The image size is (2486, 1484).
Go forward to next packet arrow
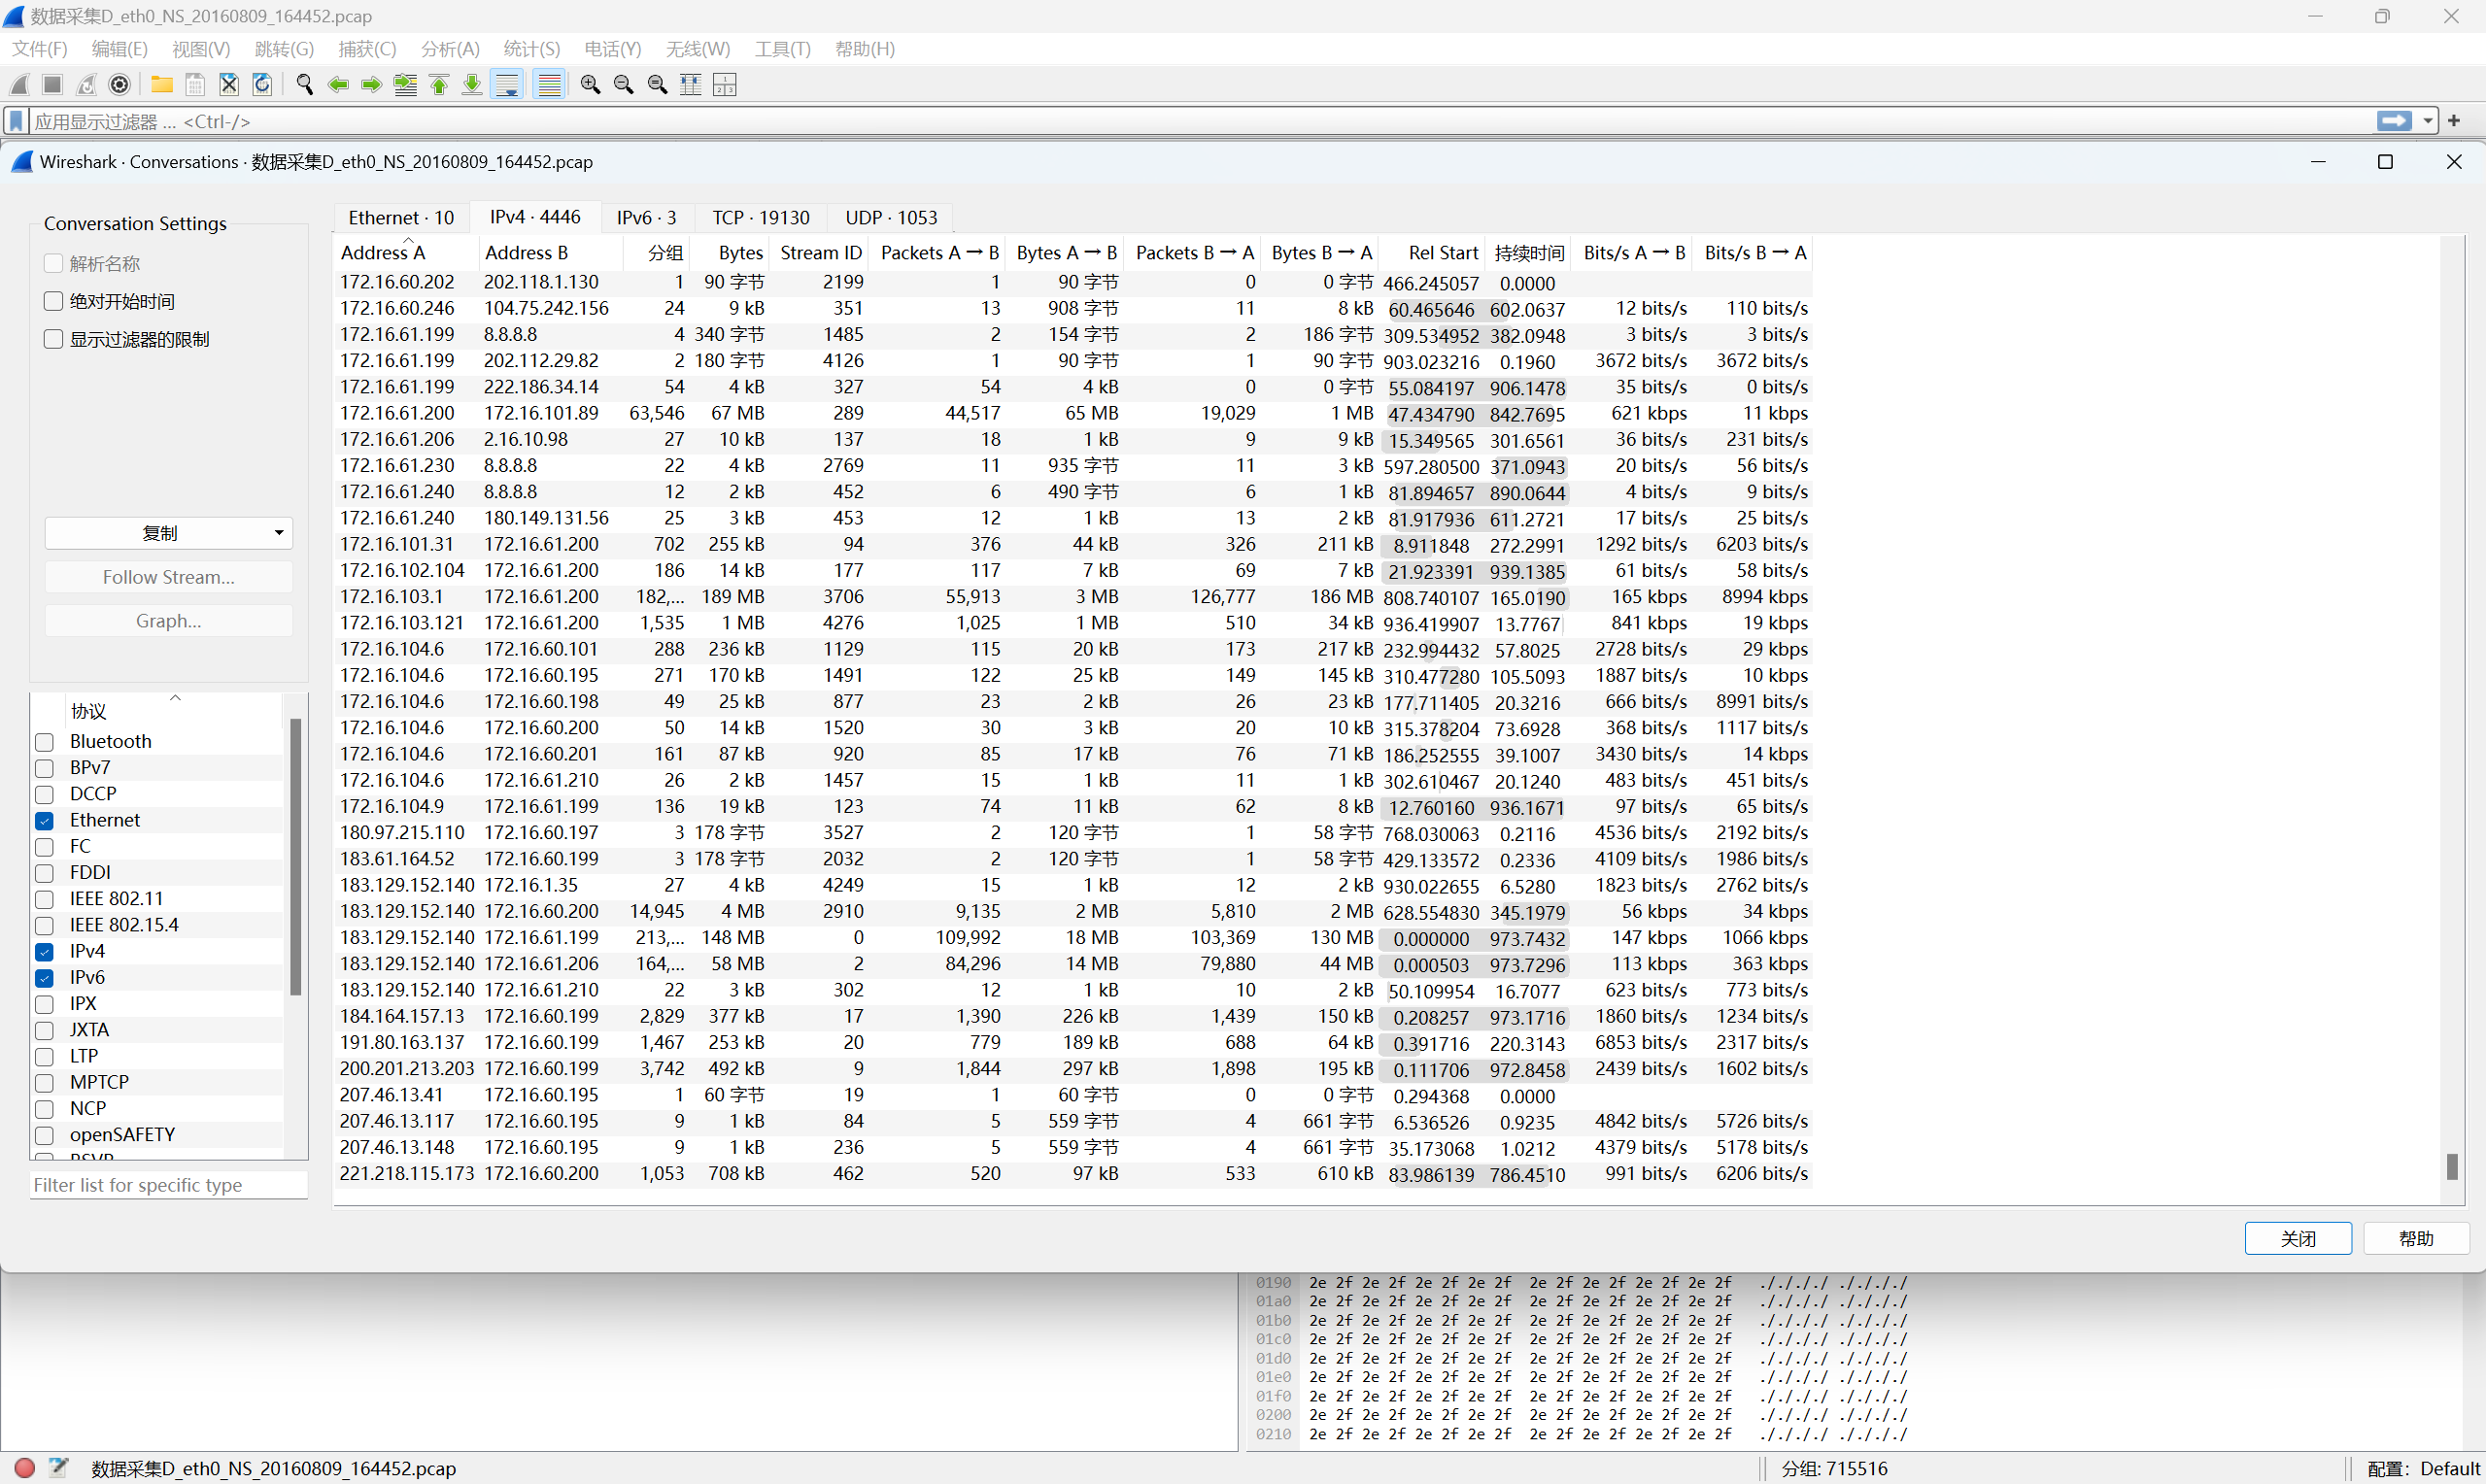coord(371,85)
